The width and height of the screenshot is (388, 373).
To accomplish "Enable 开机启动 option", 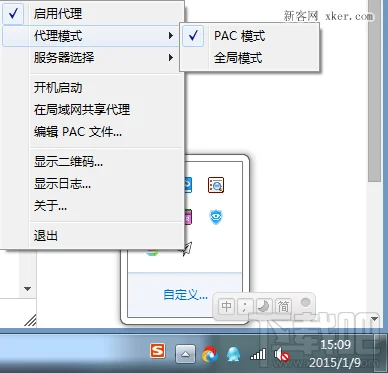I will pos(93,88).
